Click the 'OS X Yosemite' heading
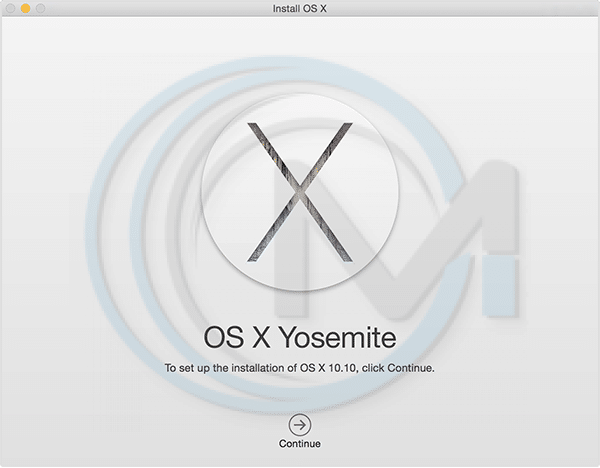The image size is (600, 468). [x=300, y=337]
